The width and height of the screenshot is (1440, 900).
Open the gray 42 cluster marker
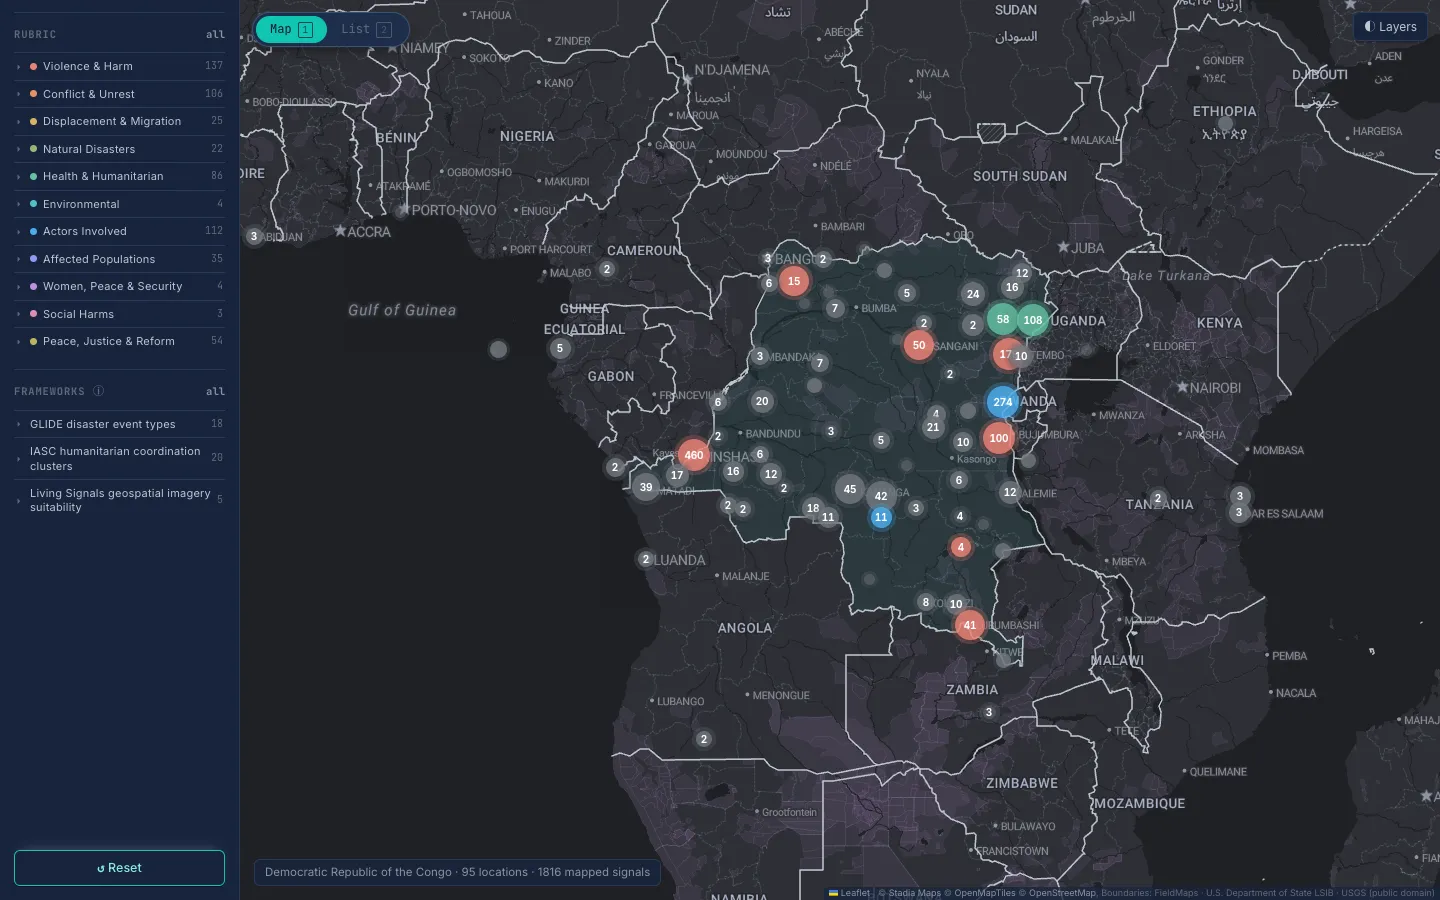[881, 496]
